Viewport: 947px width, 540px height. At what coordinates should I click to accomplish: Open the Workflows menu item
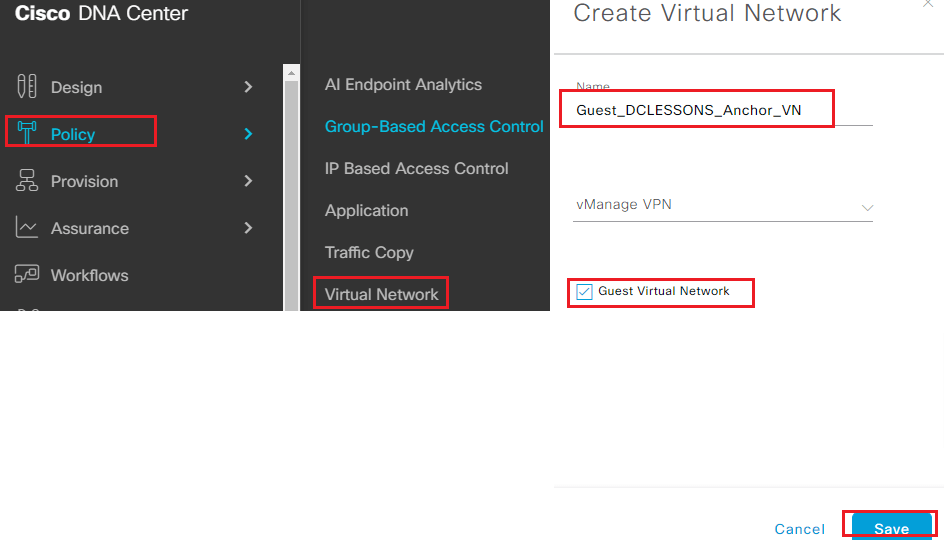(89, 275)
